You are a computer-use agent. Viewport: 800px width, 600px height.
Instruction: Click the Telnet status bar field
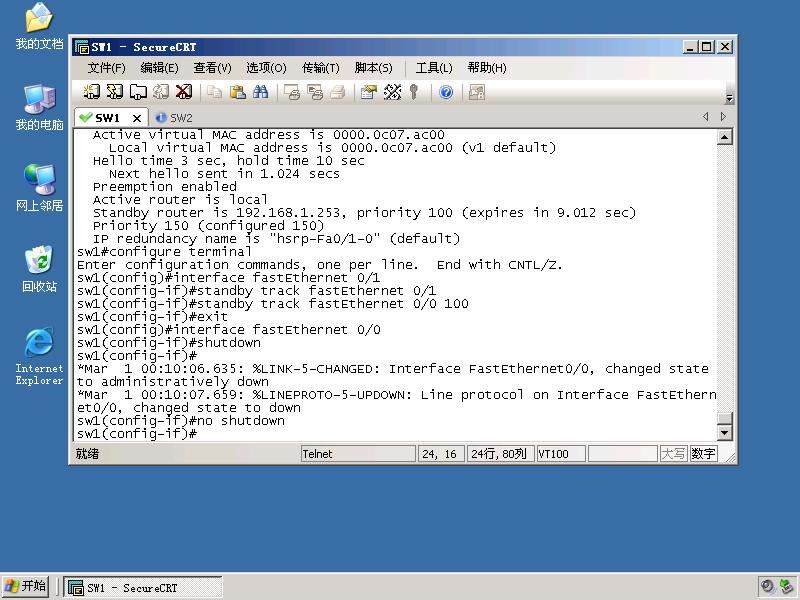(358, 454)
